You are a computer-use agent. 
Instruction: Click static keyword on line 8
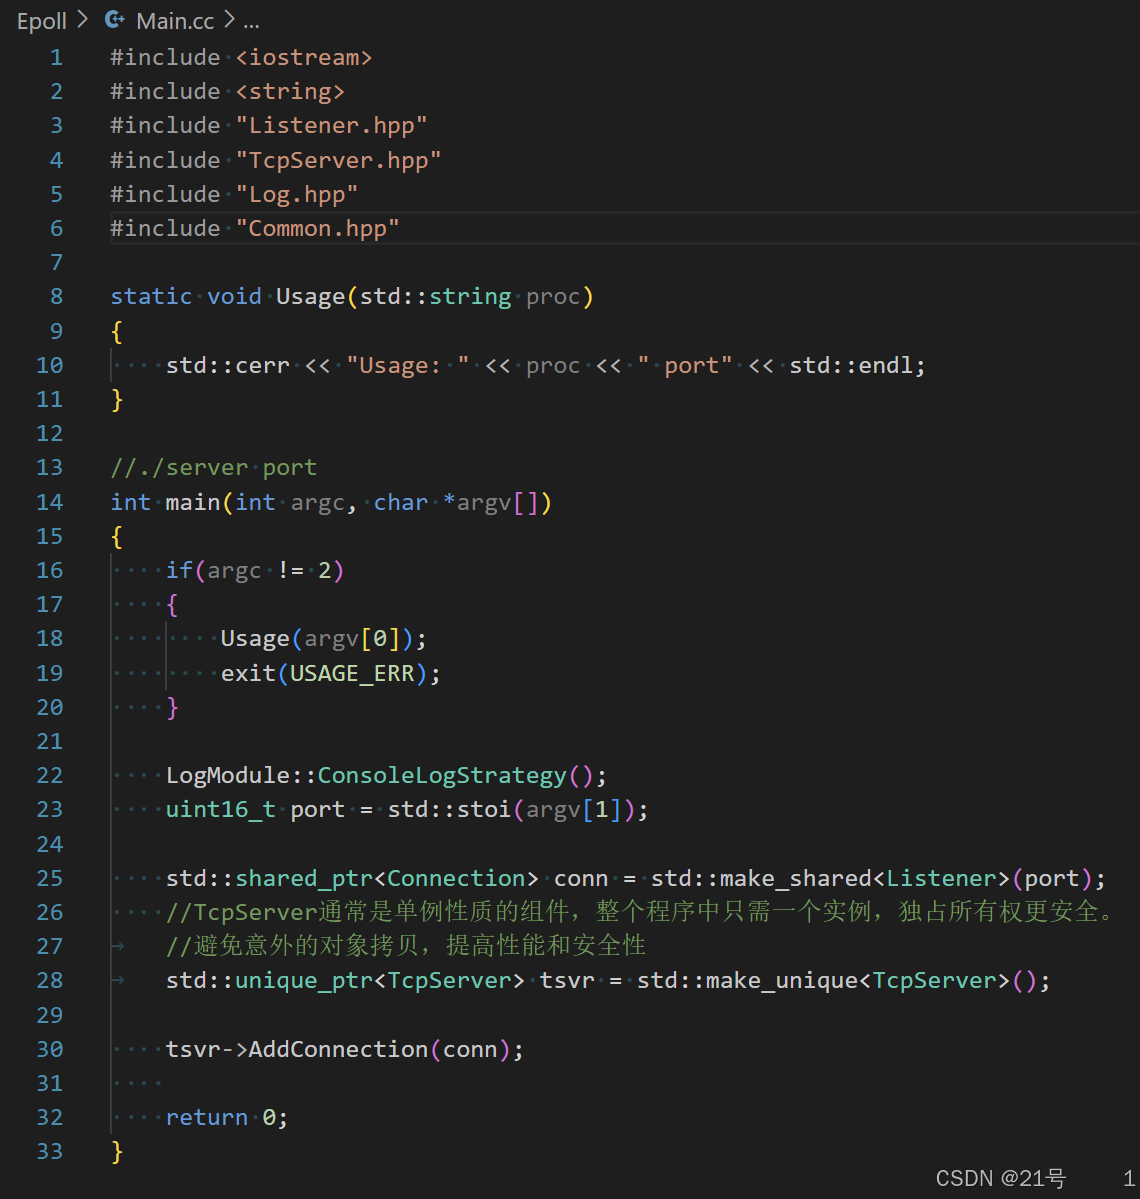(x=151, y=297)
